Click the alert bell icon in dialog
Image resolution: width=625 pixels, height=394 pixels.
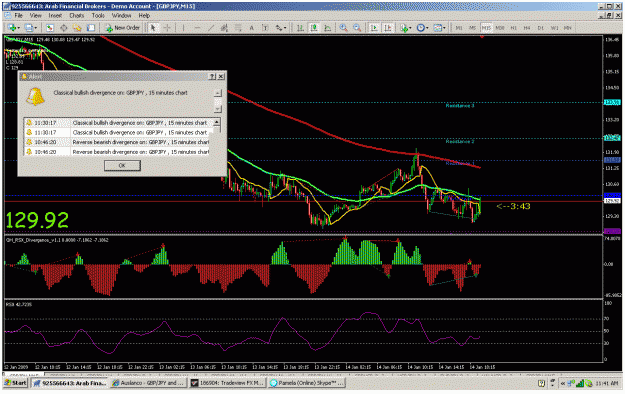pyautogui.click(x=35, y=97)
